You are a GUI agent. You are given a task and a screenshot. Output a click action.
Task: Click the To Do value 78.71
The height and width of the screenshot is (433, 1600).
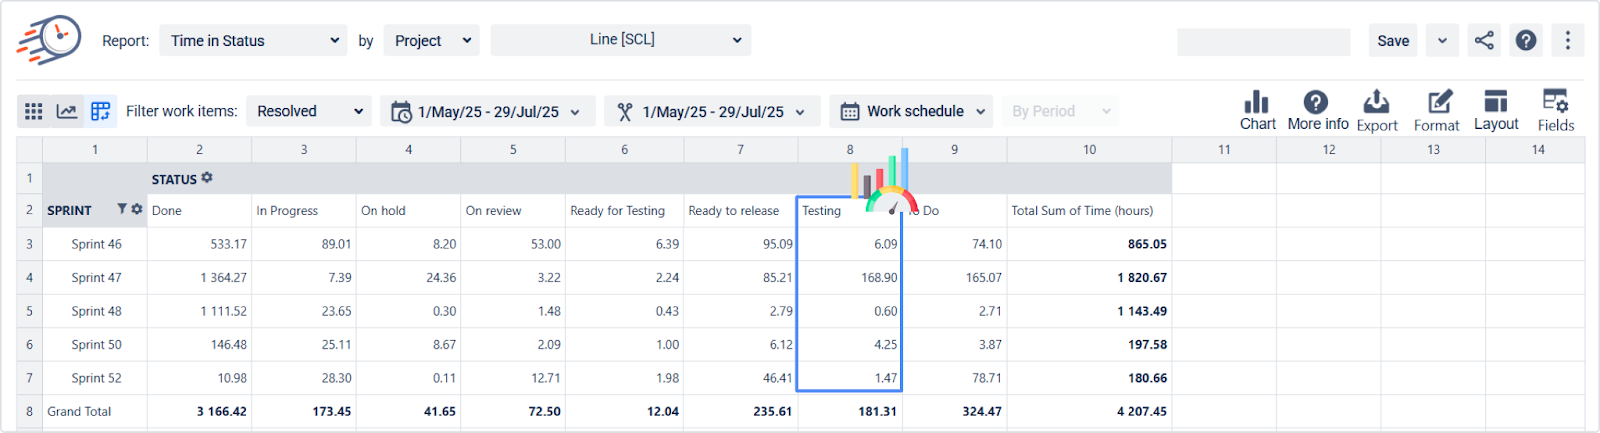955,378
